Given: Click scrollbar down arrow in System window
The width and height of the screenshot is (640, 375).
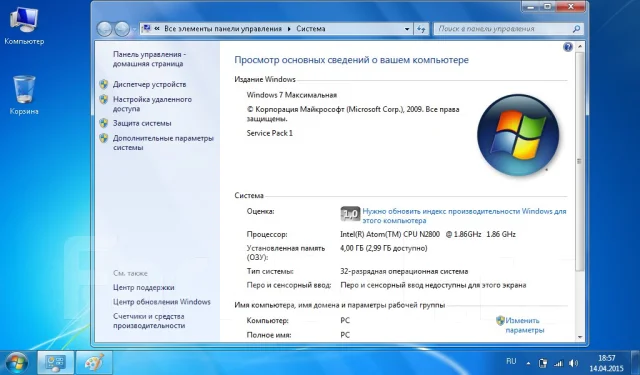Looking at the screenshot, I should [x=580, y=337].
